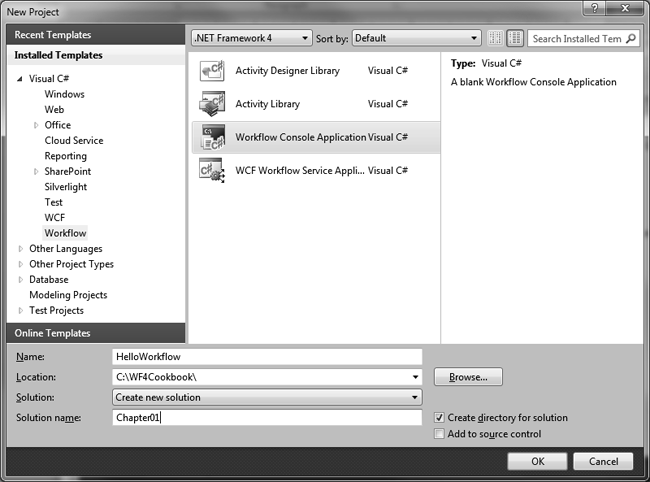
Task: Switch to medium icons view
Action: 515,38
